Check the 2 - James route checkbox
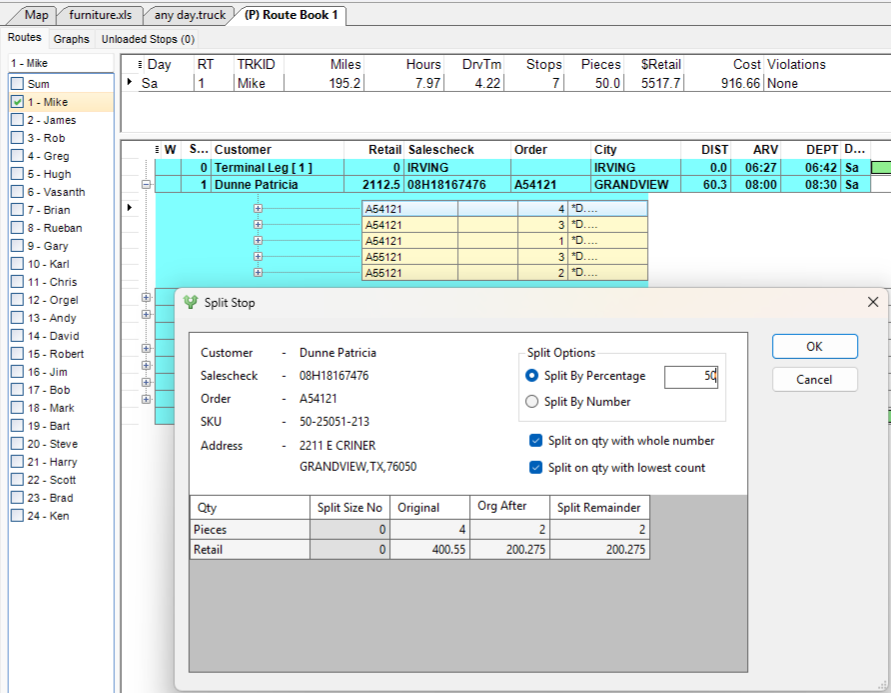Screen dimensions: 891x694 tap(18, 120)
